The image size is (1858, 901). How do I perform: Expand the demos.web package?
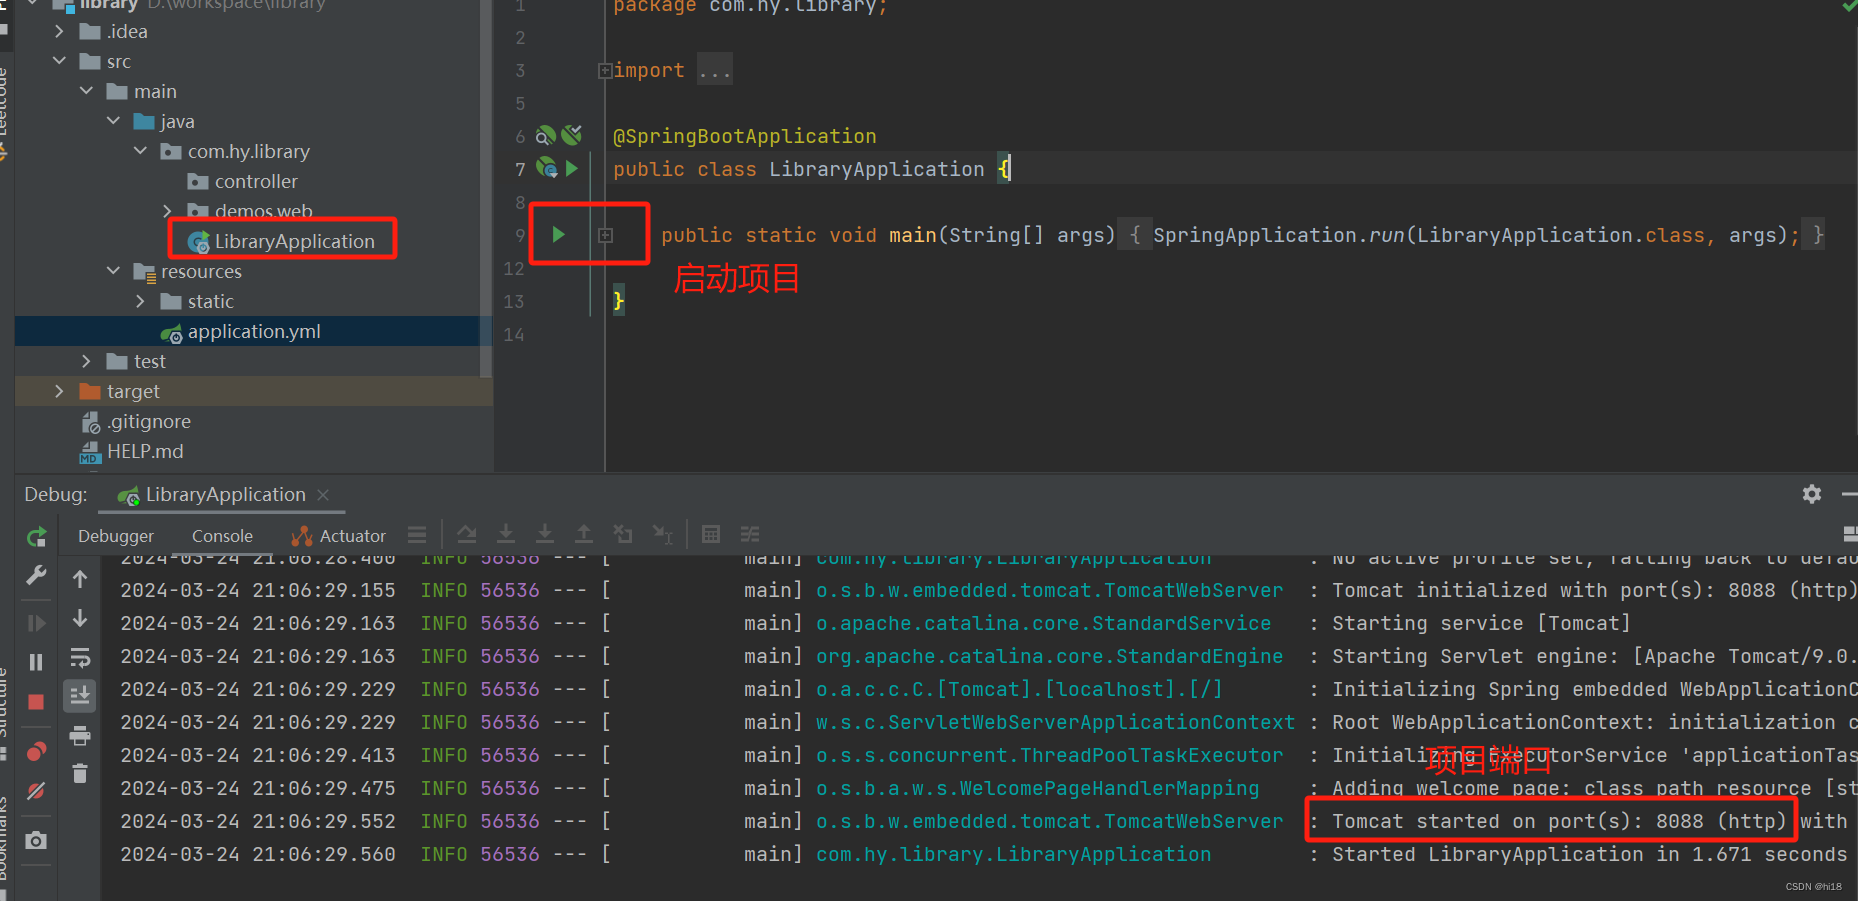point(167,211)
